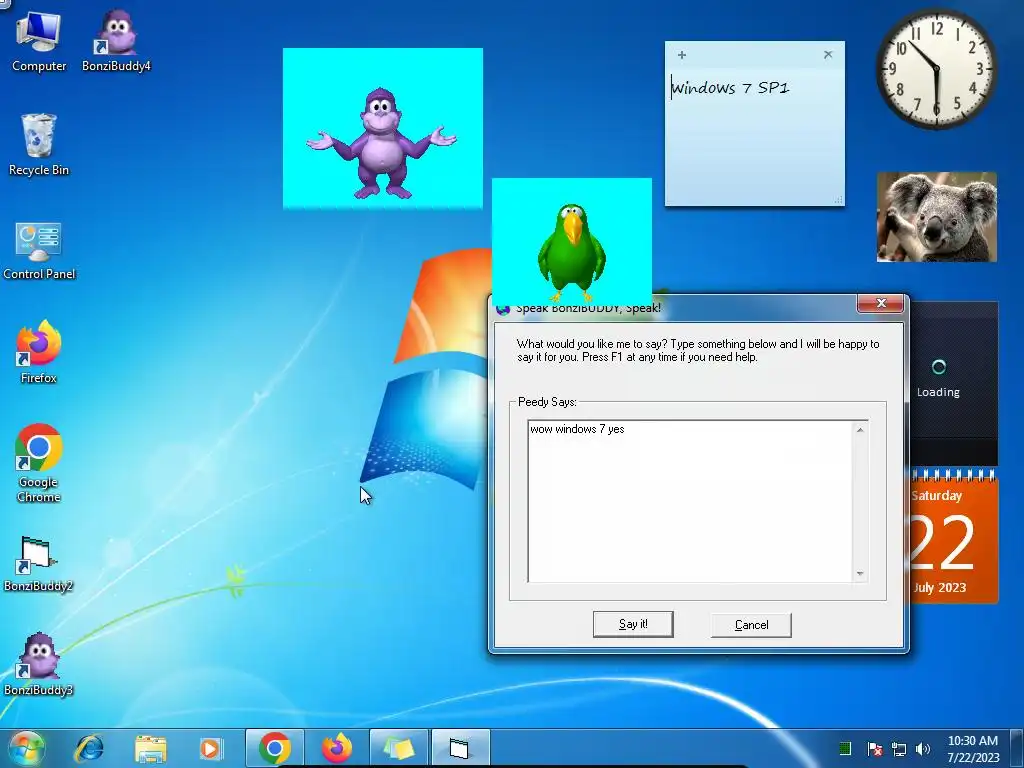The width and height of the screenshot is (1024, 768).
Task: Launch Google Chrome desktop shortcut
Action: (39, 462)
